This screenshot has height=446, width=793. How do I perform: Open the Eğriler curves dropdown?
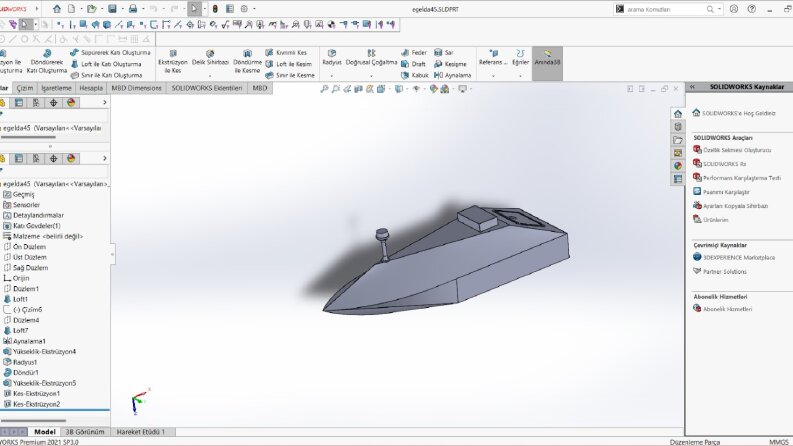[520, 76]
